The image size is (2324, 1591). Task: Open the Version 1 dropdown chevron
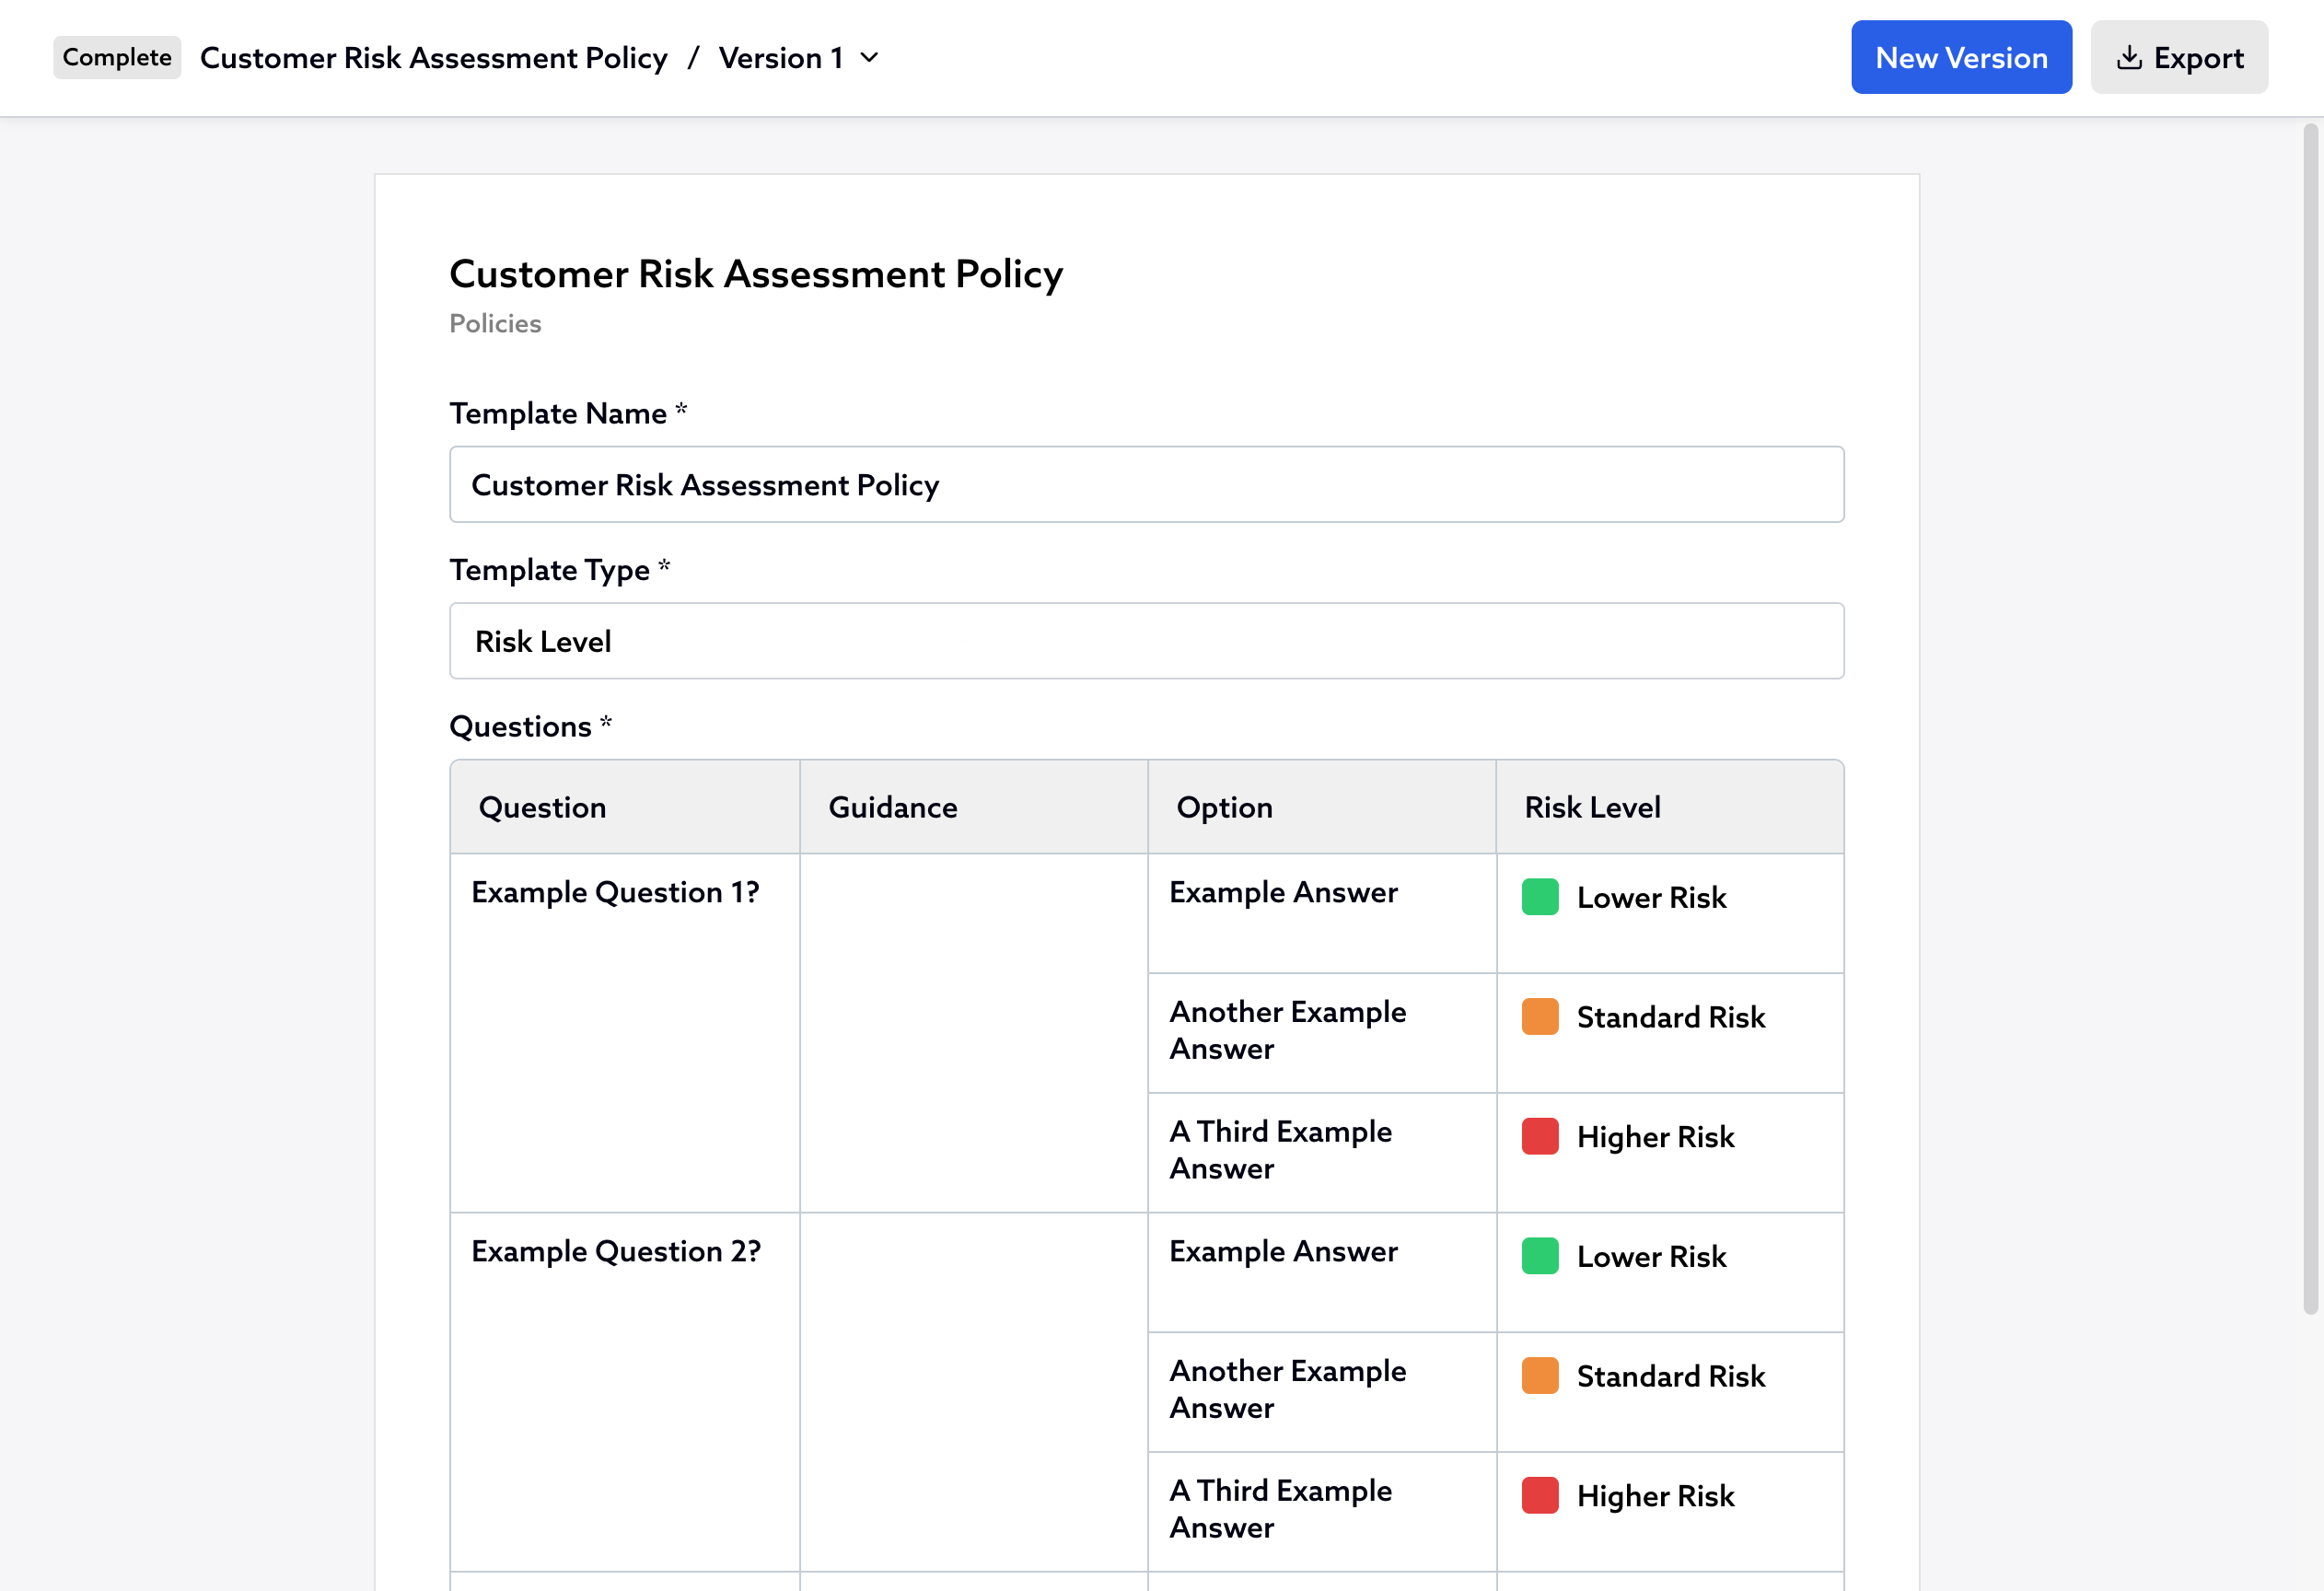[x=870, y=58]
